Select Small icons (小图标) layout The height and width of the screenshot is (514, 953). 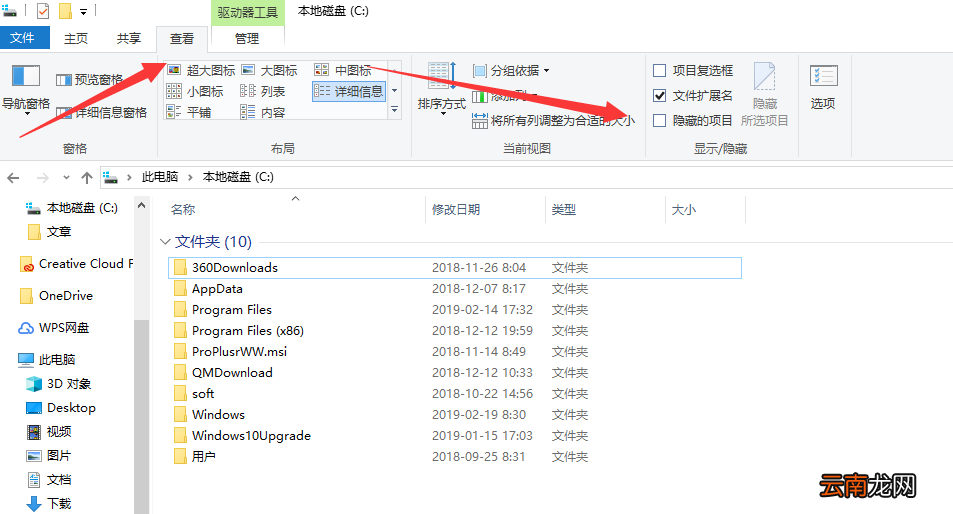[195, 91]
